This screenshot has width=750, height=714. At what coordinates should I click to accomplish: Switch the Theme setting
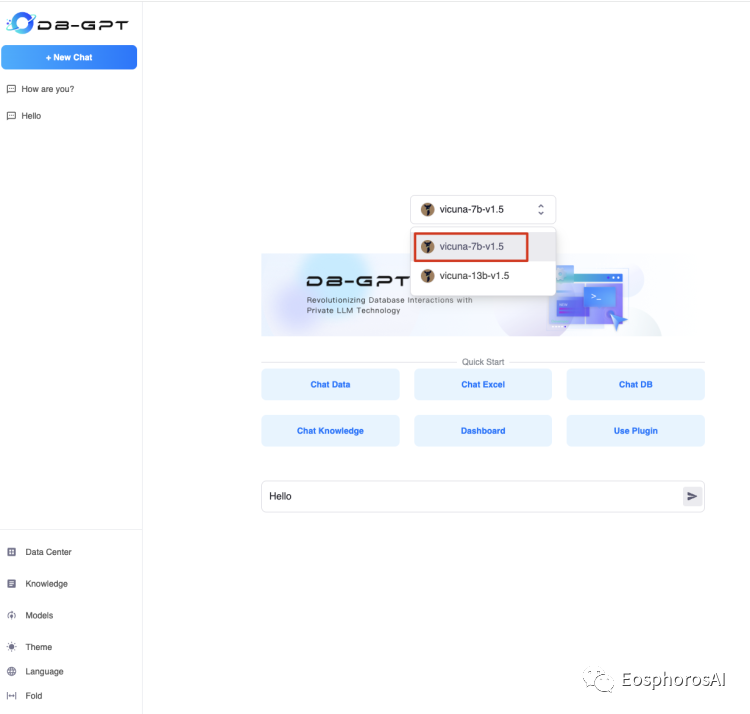coord(39,647)
